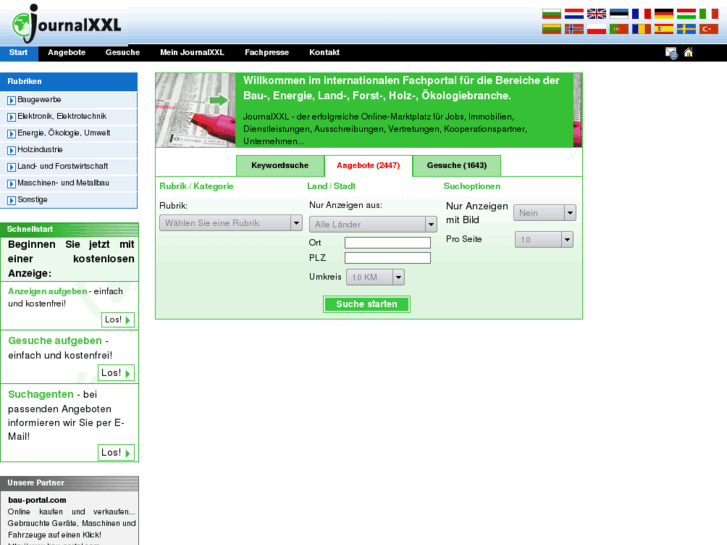Click arrow icon beside Elektronik, Elektrotechnik
727x545 pixels.
coord(12,117)
